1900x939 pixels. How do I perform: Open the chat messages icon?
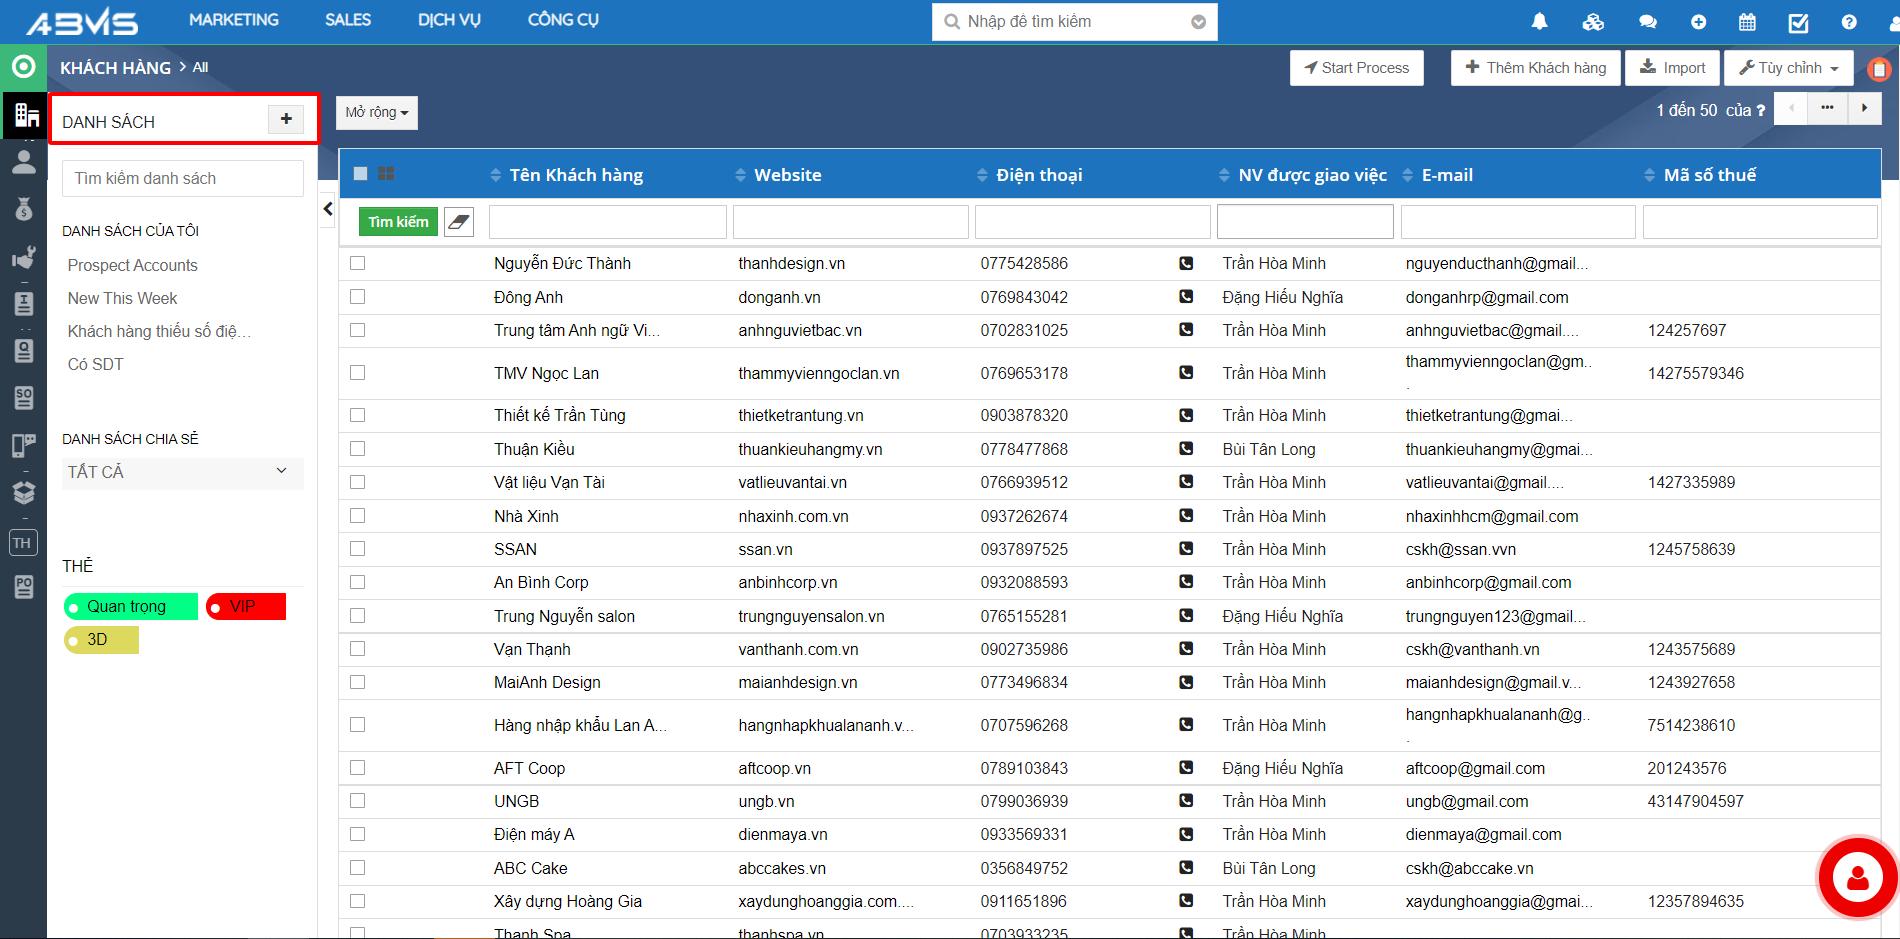click(1648, 22)
